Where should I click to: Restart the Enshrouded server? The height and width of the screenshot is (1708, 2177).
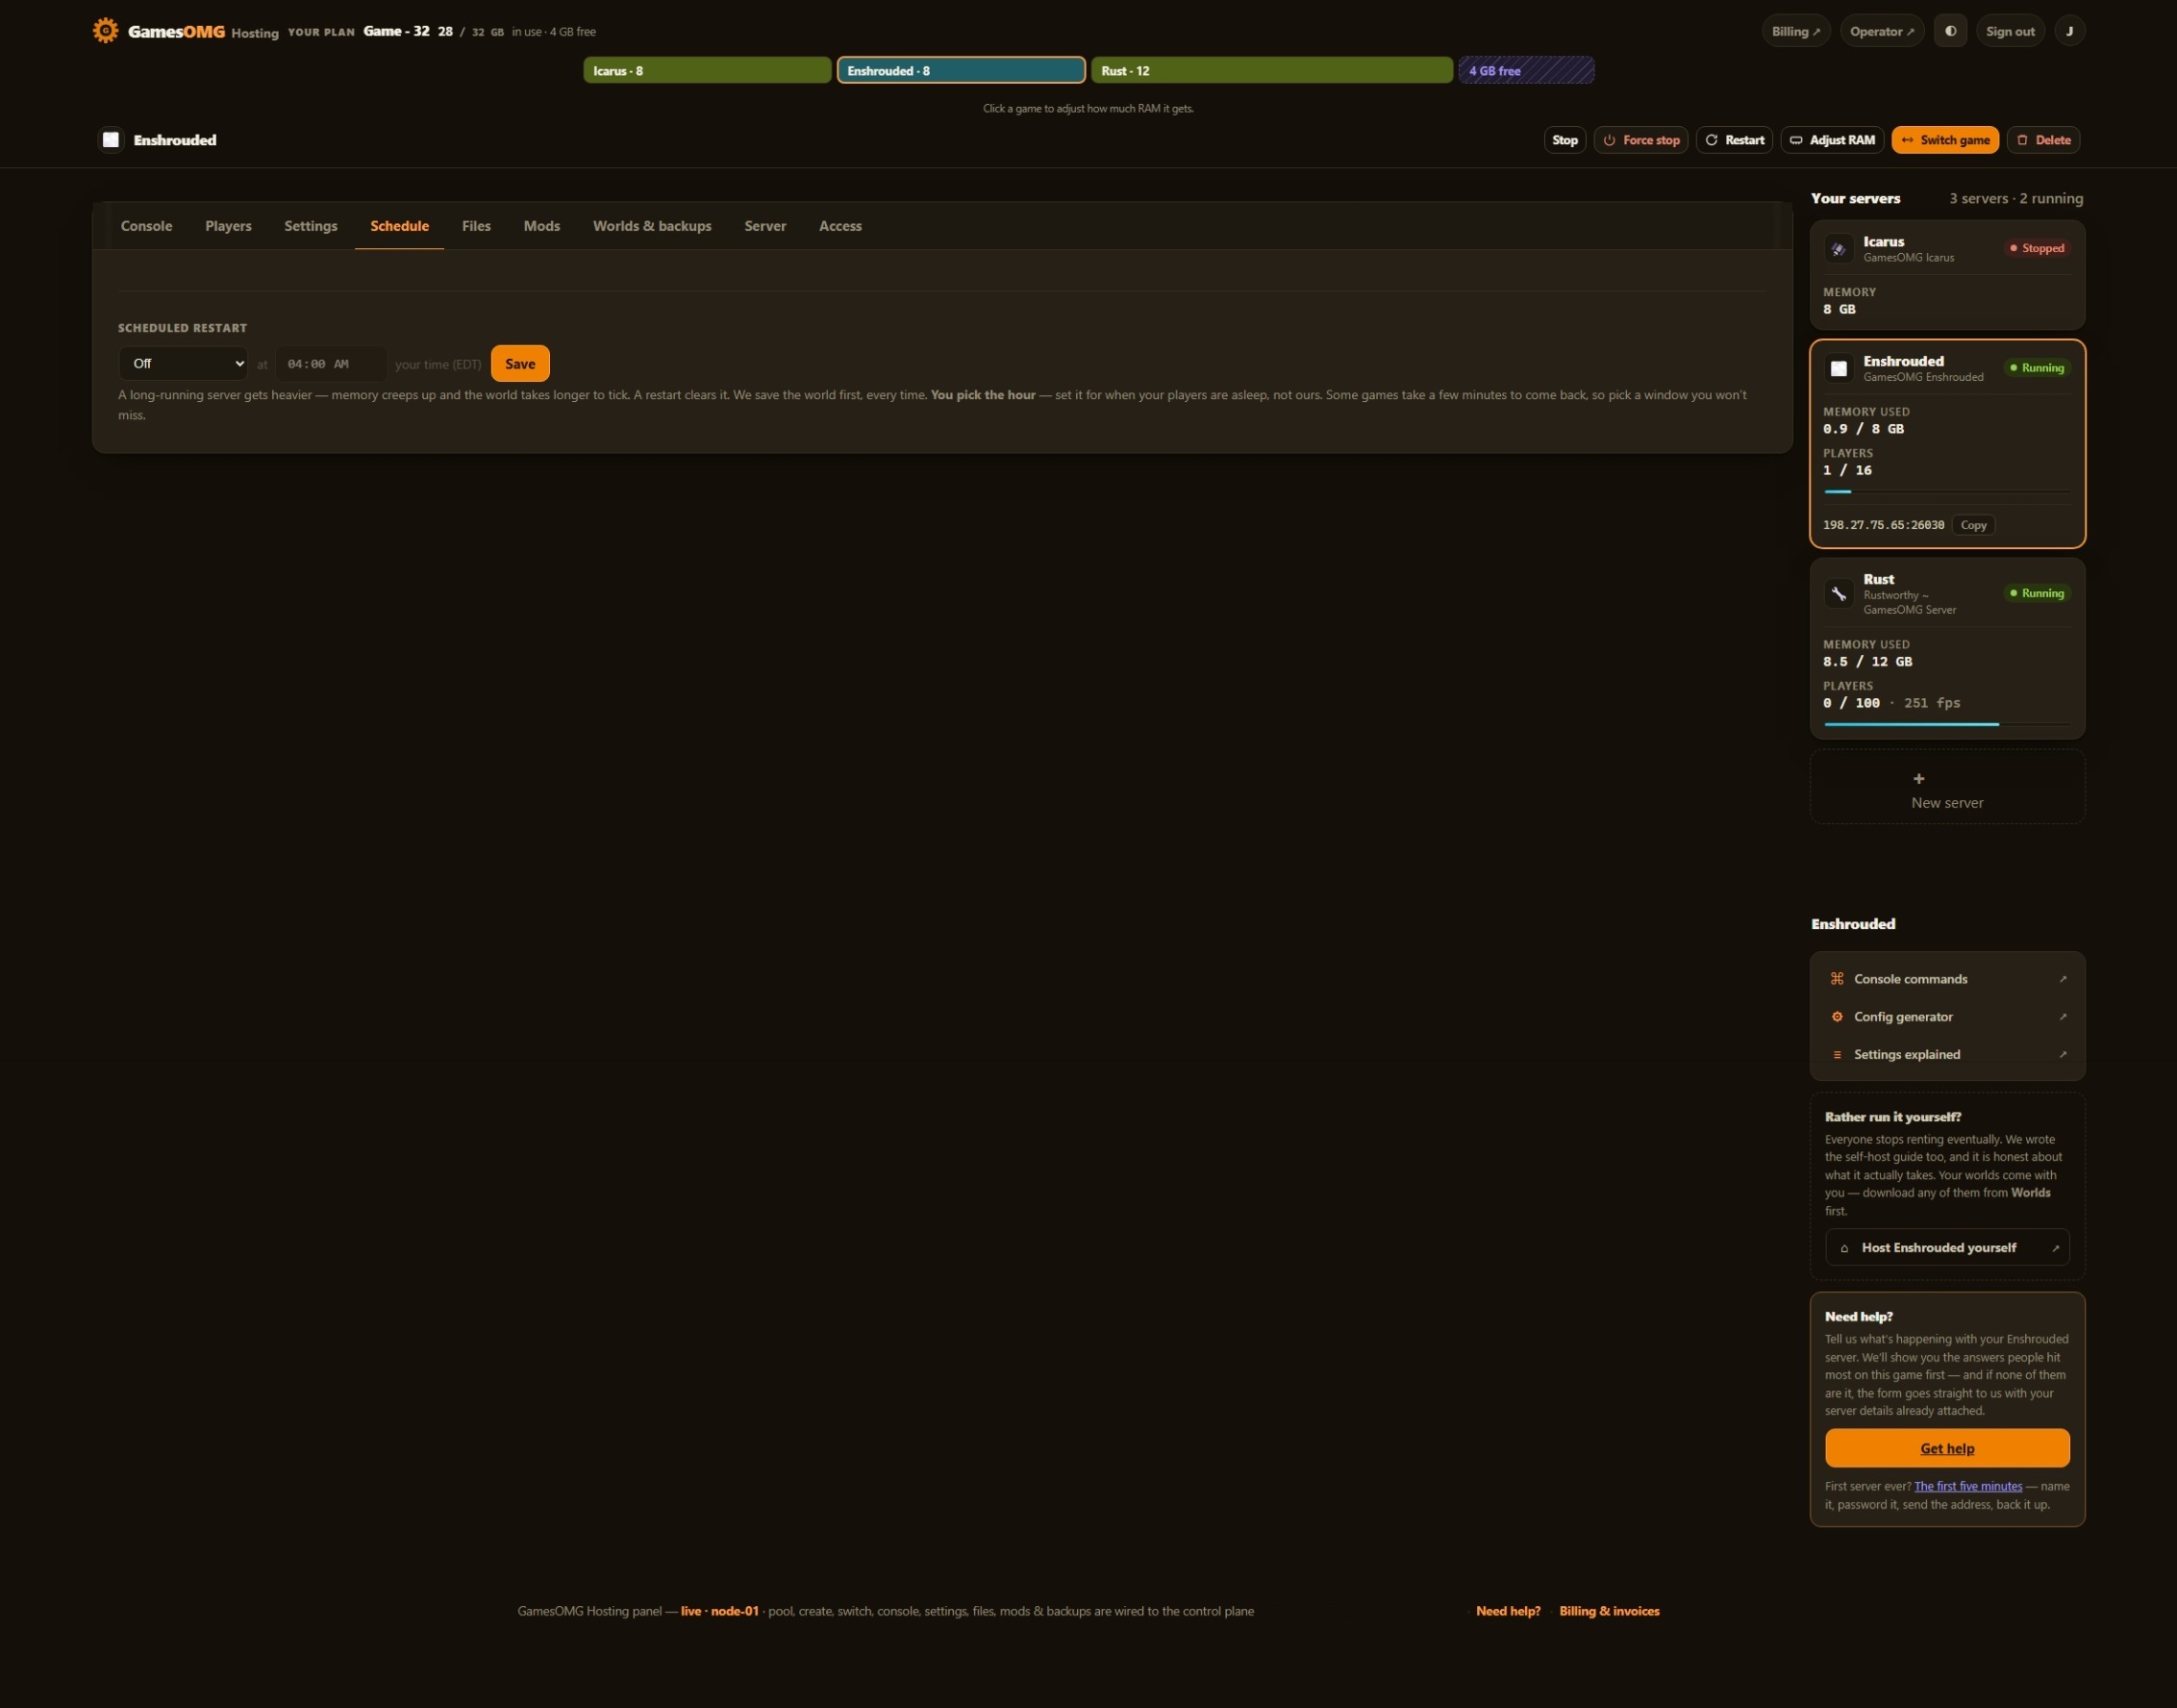click(1734, 140)
